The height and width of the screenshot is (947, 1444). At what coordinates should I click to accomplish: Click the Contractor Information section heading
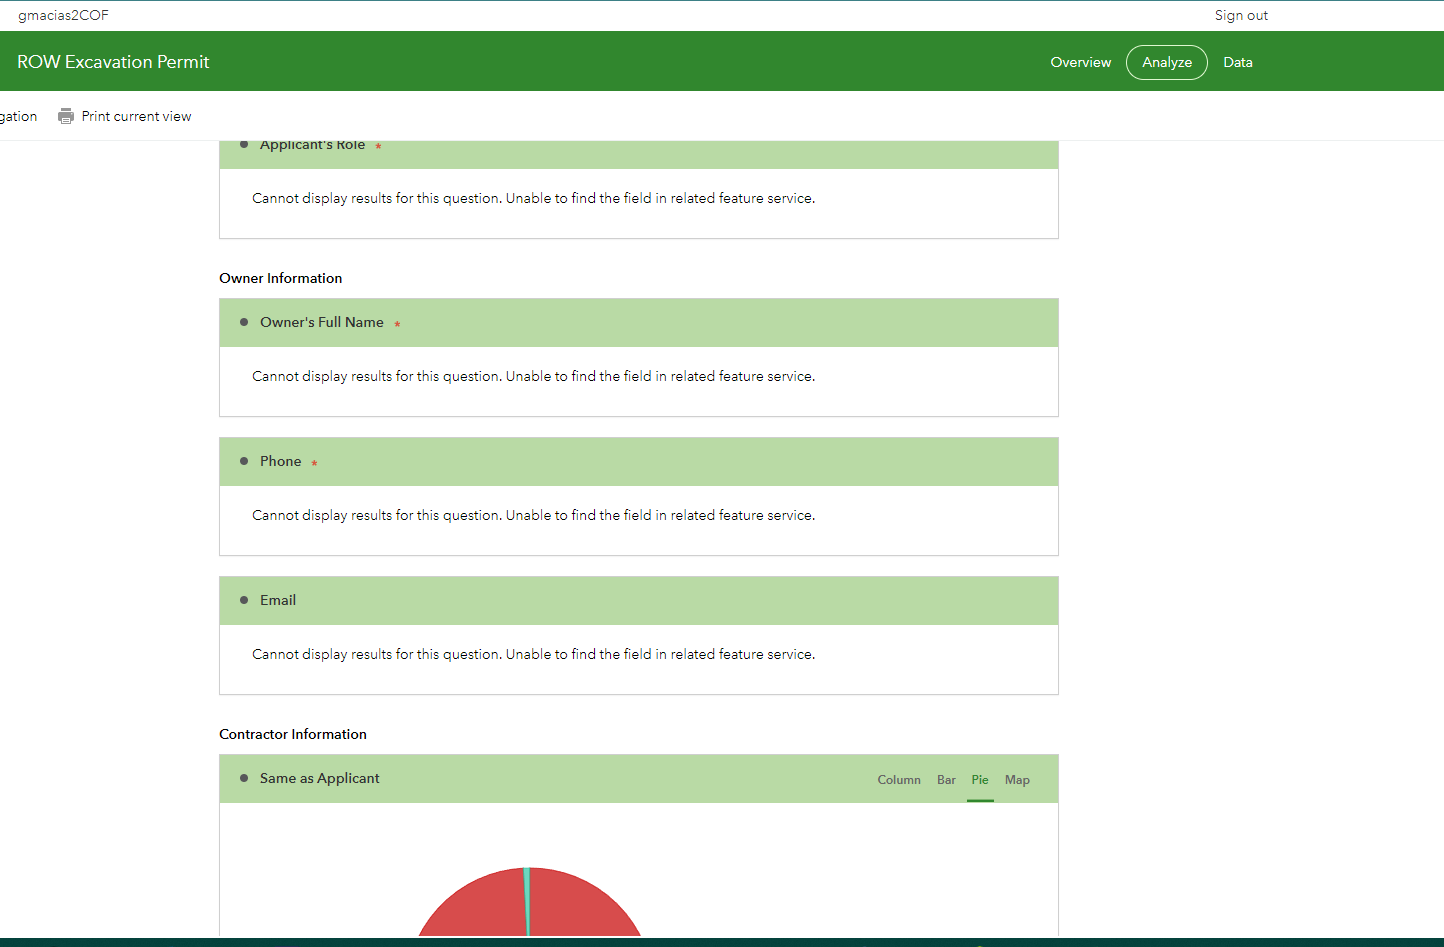293,734
